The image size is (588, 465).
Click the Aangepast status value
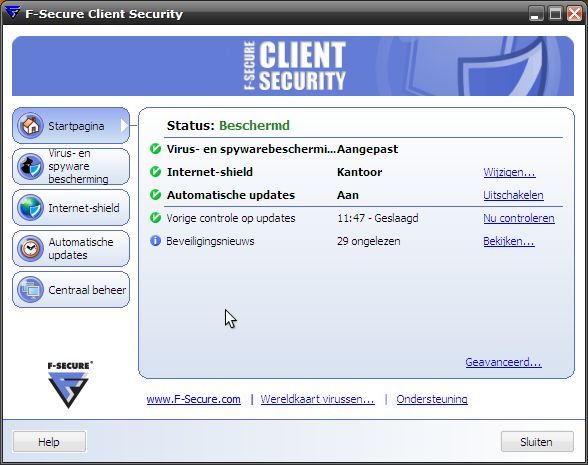pyautogui.click(x=368, y=149)
